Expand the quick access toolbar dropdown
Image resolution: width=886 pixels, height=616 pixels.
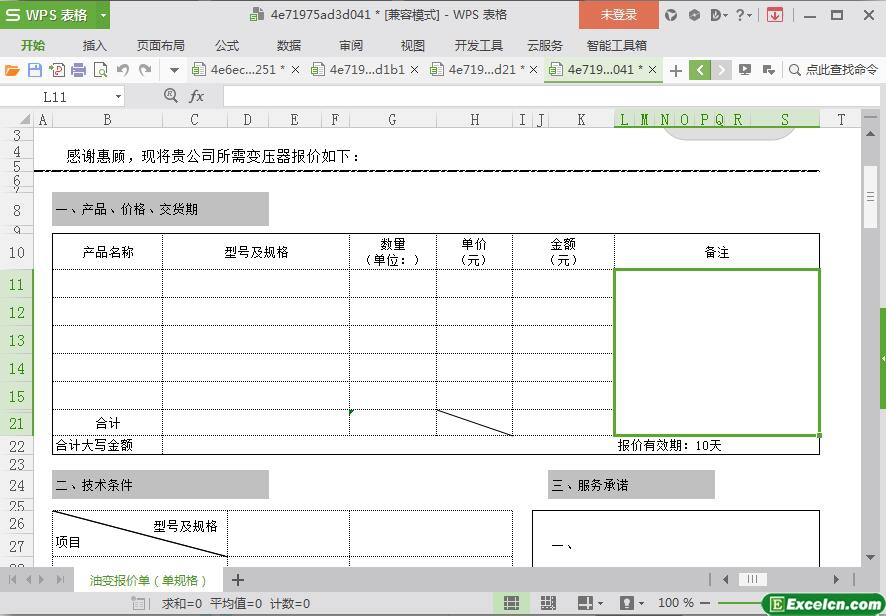[x=174, y=70]
